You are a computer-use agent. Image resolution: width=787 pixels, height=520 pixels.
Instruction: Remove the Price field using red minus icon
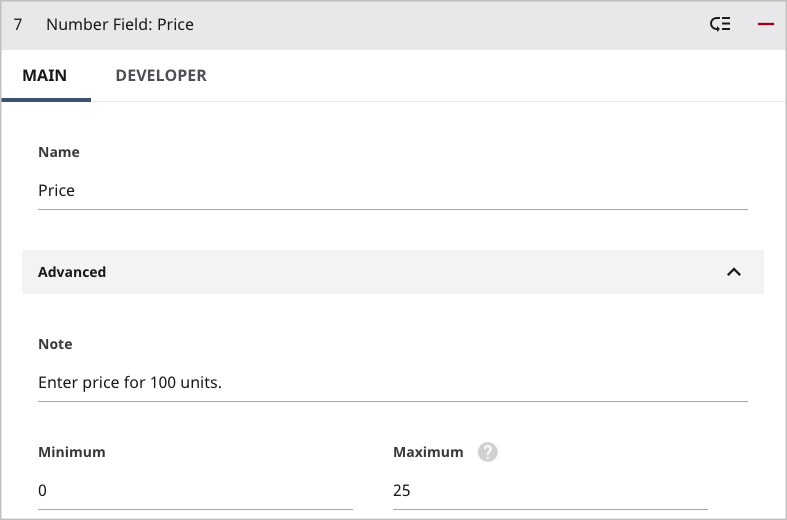(x=765, y=24)
